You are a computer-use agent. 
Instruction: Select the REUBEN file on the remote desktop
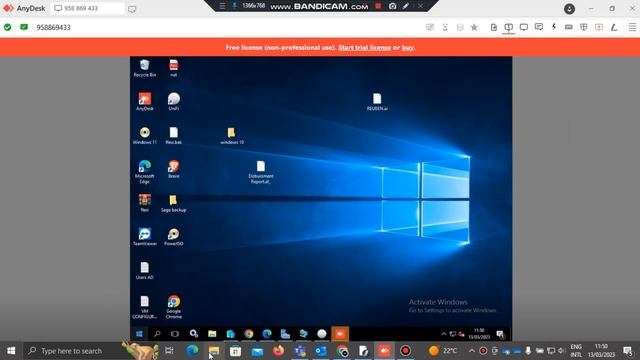click(377, 102)
